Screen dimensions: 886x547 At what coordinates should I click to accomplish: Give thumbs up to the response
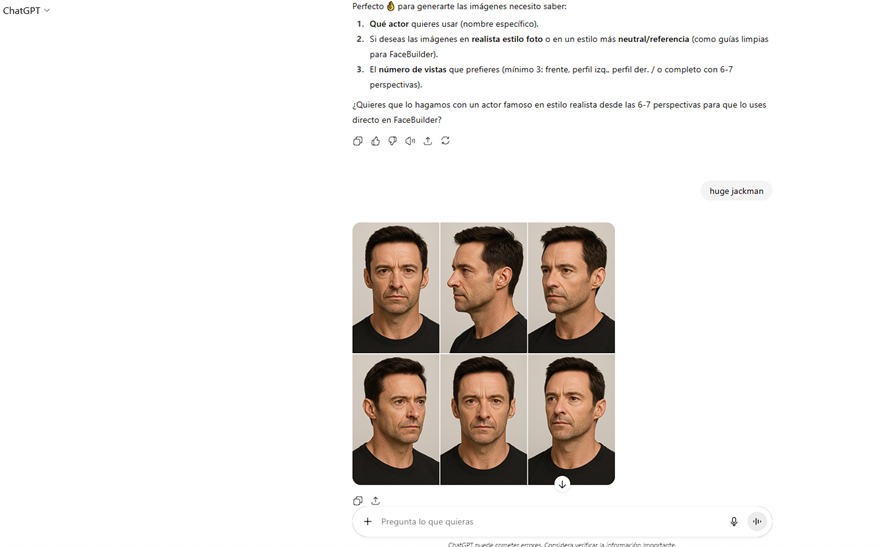pos(375,141)
